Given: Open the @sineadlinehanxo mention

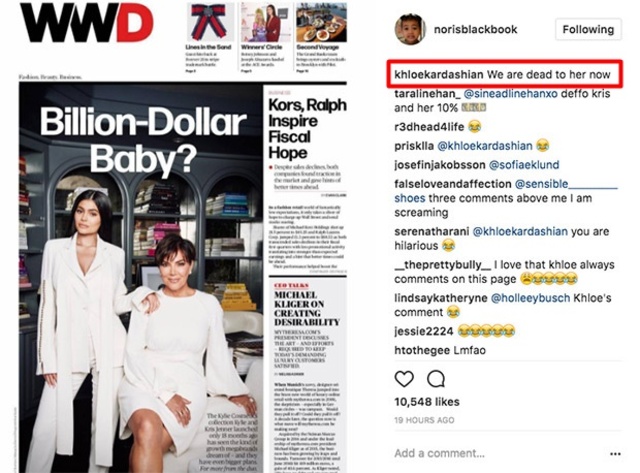Looking at the screenshot, I should pyautogui.click(x=511, y=94).
